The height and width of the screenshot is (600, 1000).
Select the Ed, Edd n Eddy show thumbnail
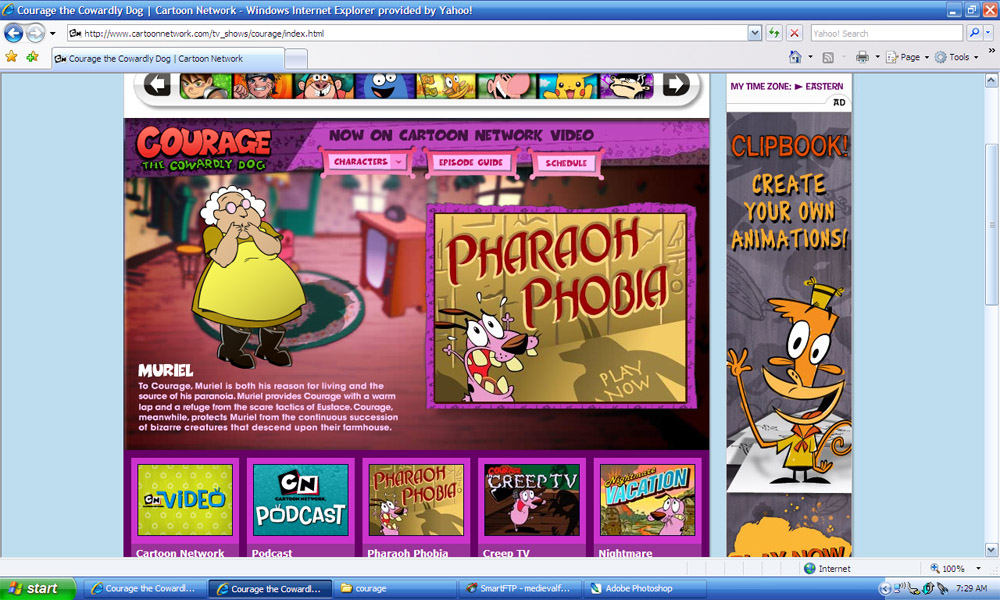click(x=626, y=85)
